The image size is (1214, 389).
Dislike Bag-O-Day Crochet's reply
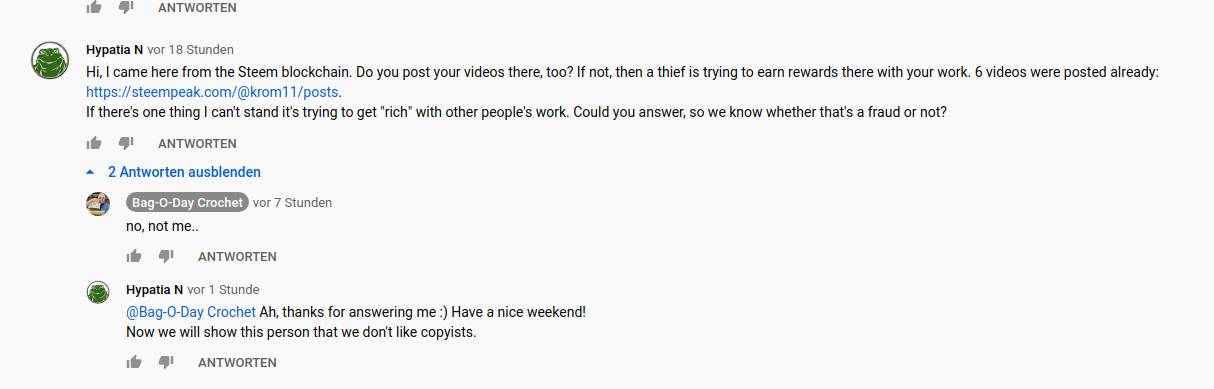tap(166, 257)
